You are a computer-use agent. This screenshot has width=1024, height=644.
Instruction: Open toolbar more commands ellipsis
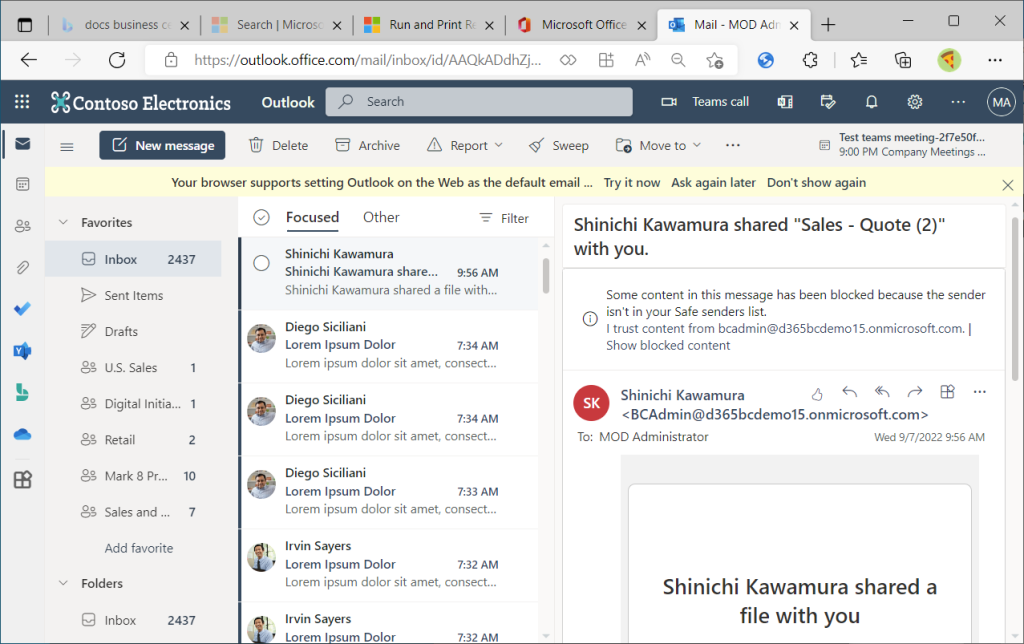click(733, 145)
